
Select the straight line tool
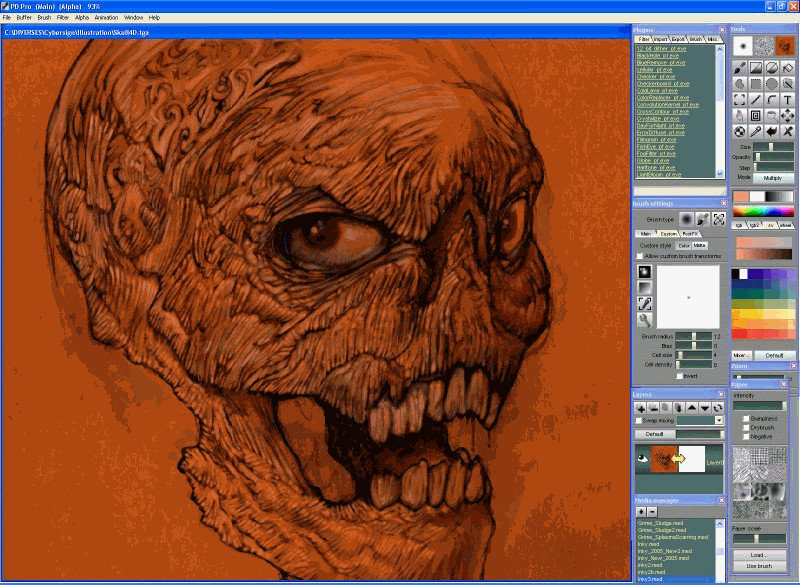(756, 99)
